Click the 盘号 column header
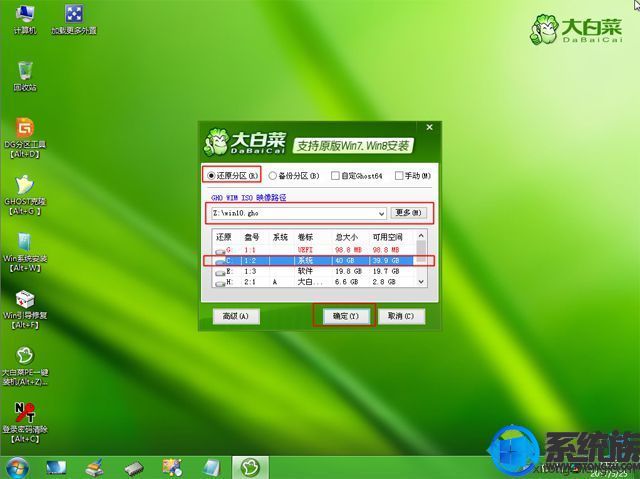Viewport: 640px width, 479px height. 252,237
